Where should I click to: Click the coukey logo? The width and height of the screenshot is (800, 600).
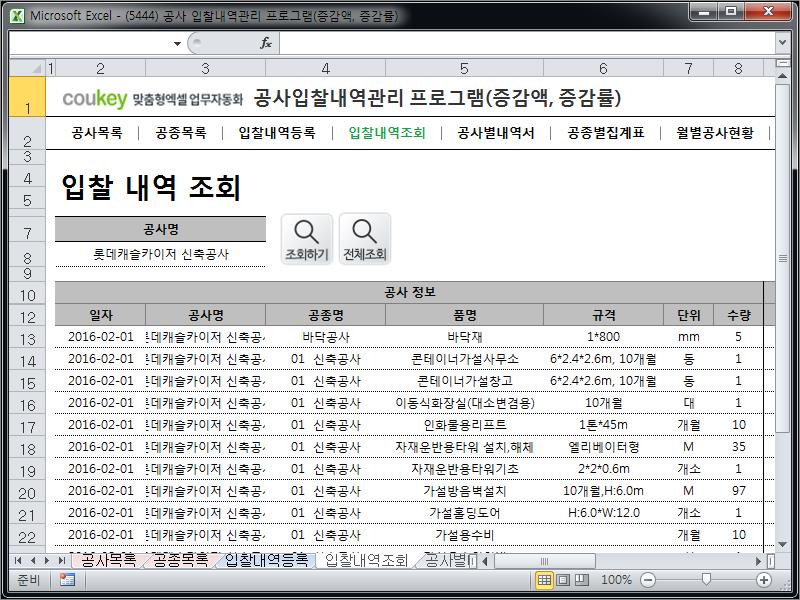point(94,98)
